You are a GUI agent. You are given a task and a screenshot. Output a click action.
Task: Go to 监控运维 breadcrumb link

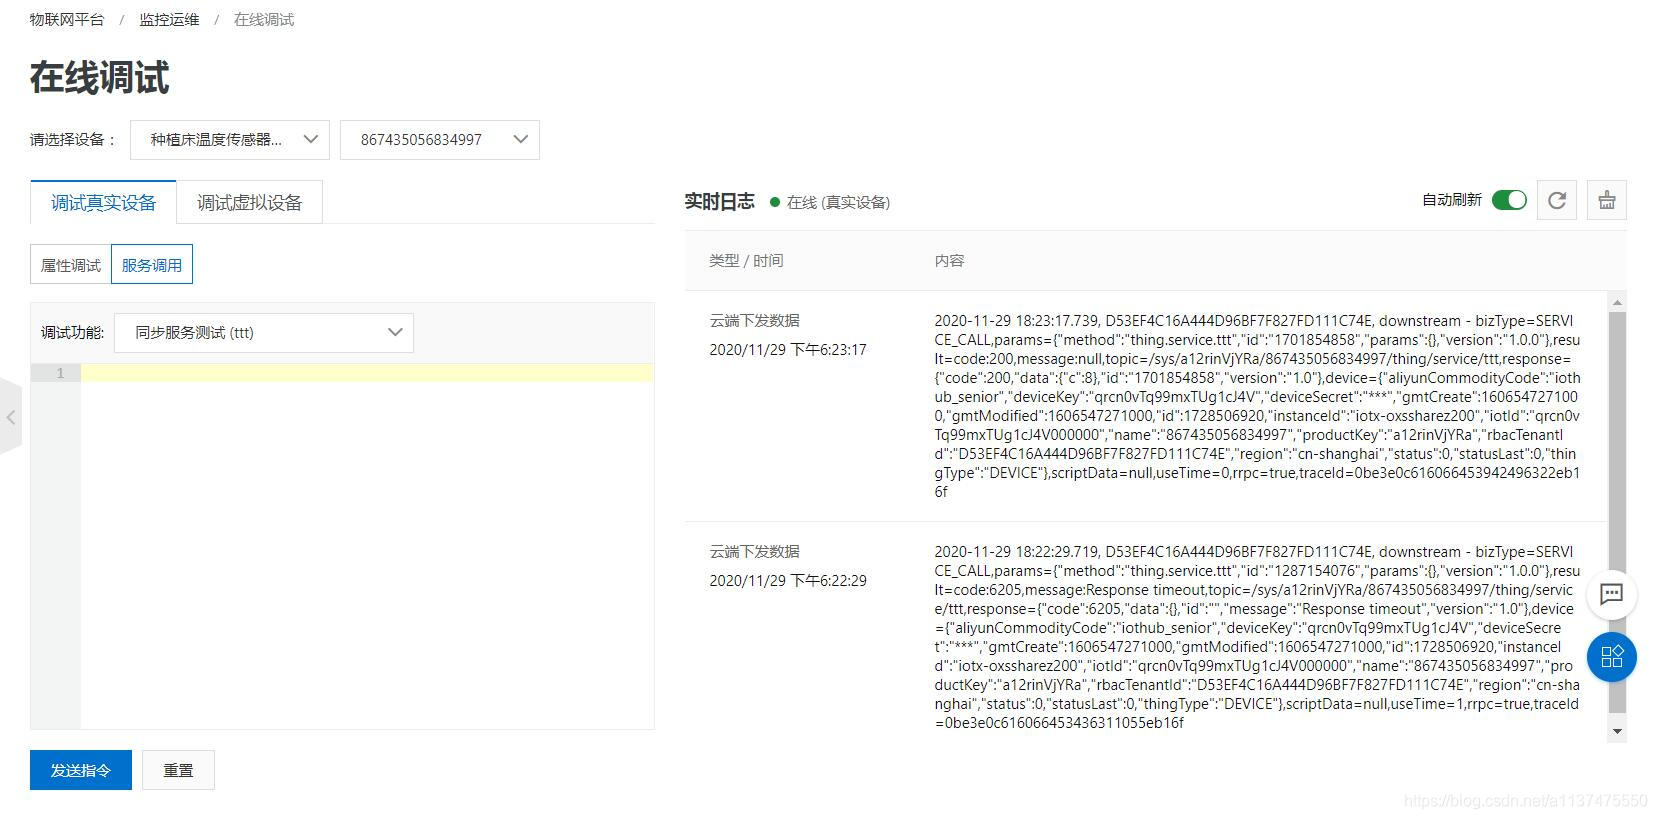coord(169,19)
